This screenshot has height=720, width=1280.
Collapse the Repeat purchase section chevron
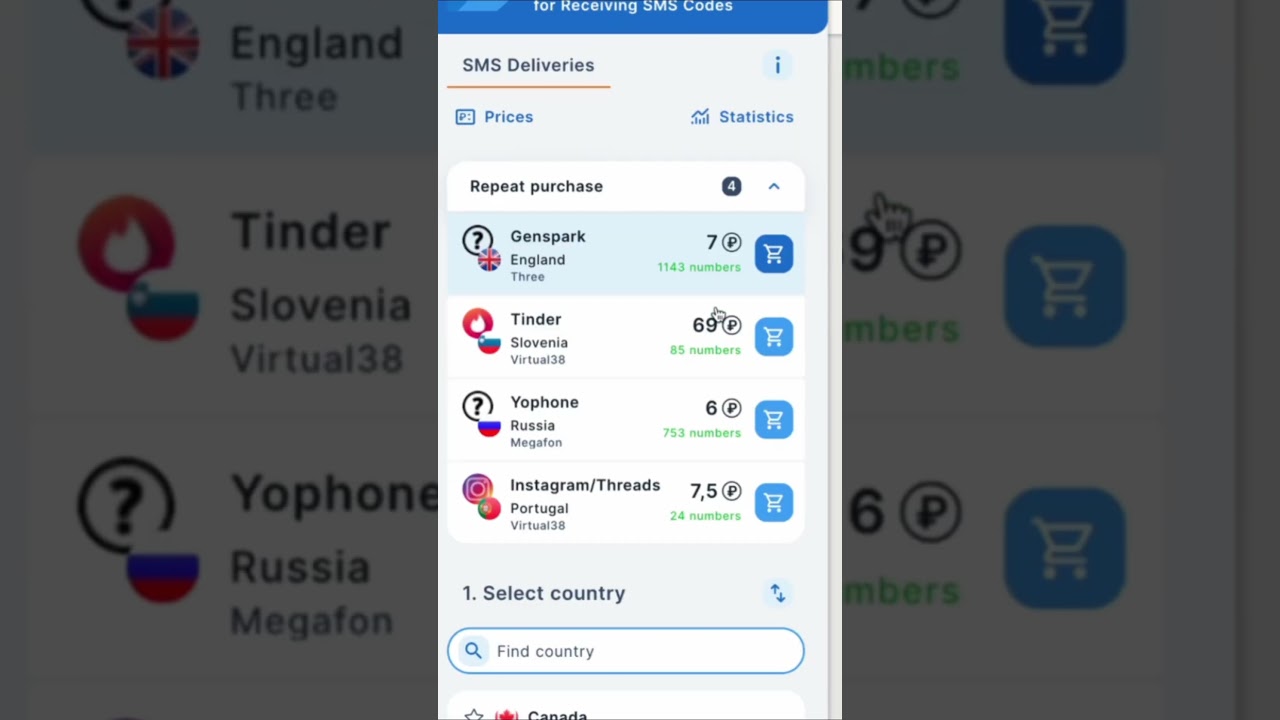click(x=774, y=186)
